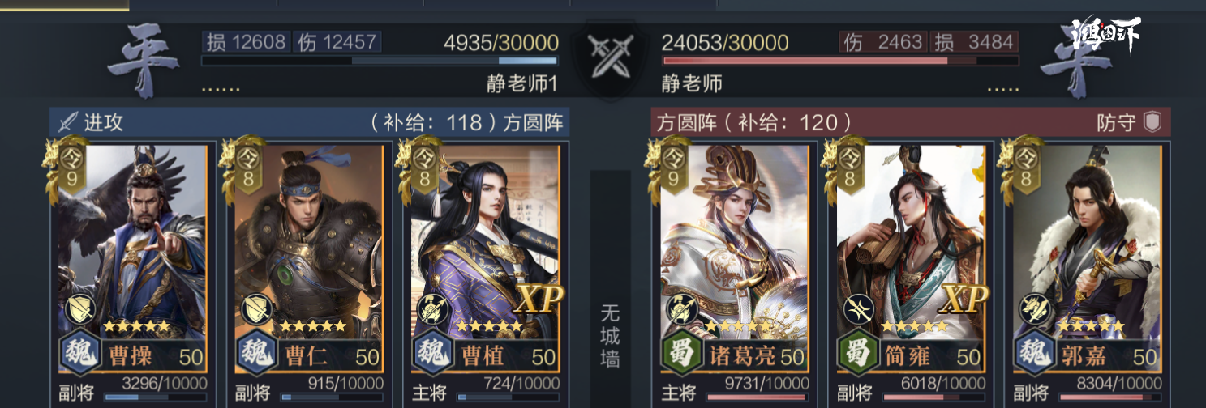Click the 方圆阵 (补给: 120) formation label
This screenshot has height=408, width=1206.
point(753,122)
